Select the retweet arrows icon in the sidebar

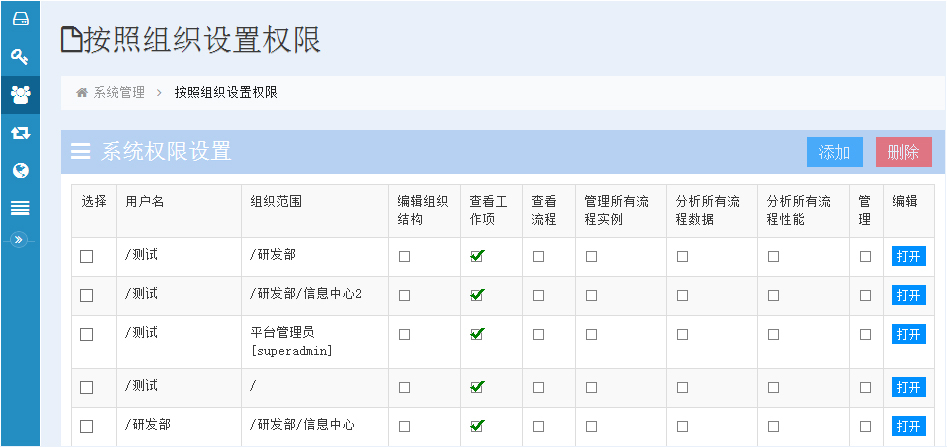click(21, 133)
